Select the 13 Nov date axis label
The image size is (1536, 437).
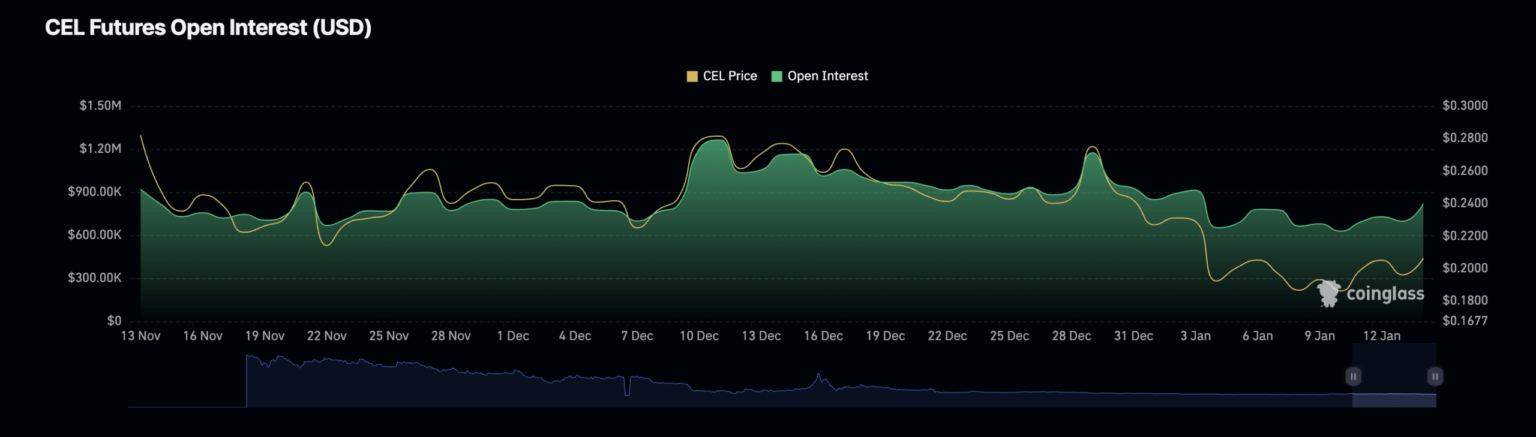140,337
